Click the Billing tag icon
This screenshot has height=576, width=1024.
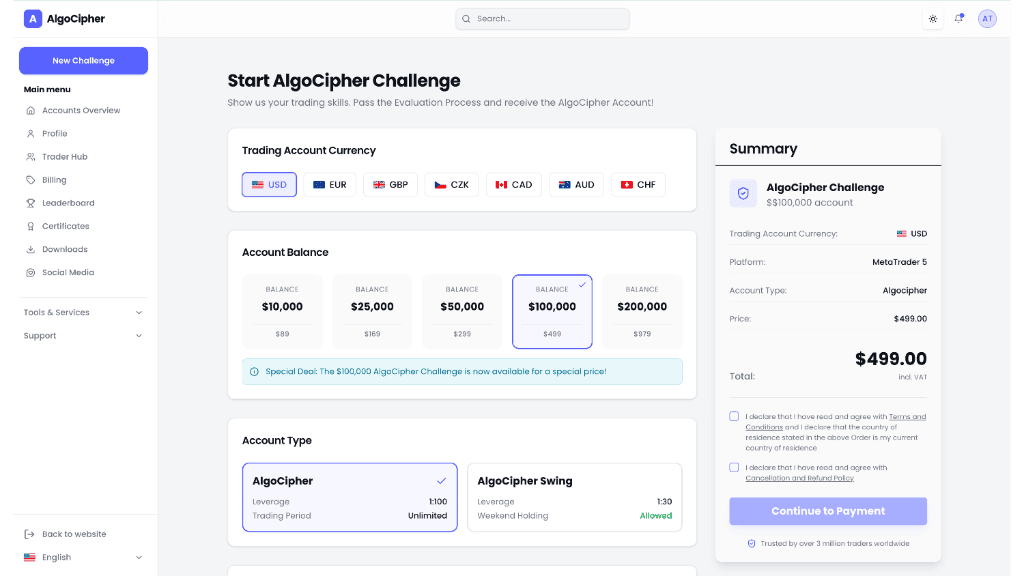31,180
